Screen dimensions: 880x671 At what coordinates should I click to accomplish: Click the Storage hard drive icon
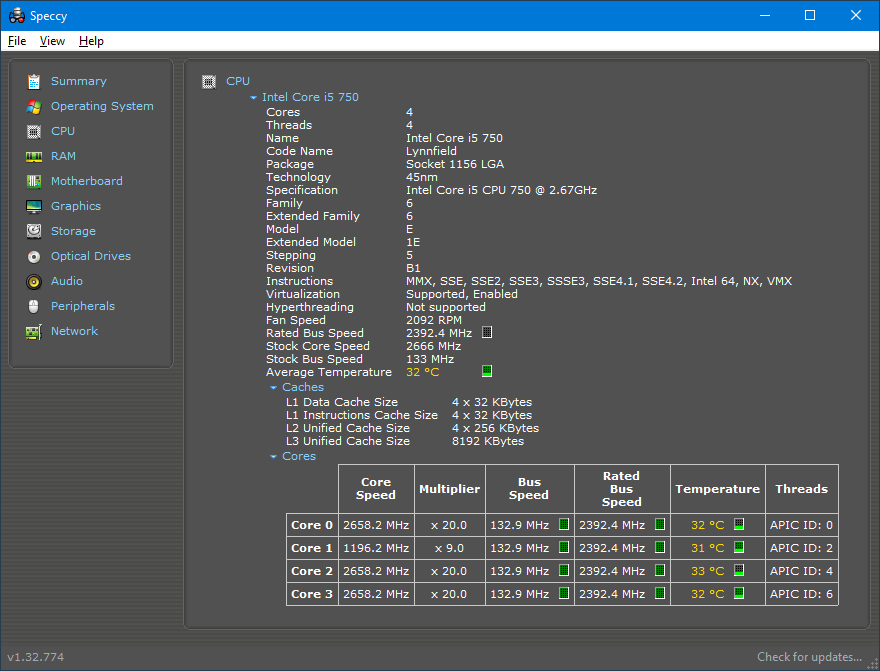pos(34,231)
